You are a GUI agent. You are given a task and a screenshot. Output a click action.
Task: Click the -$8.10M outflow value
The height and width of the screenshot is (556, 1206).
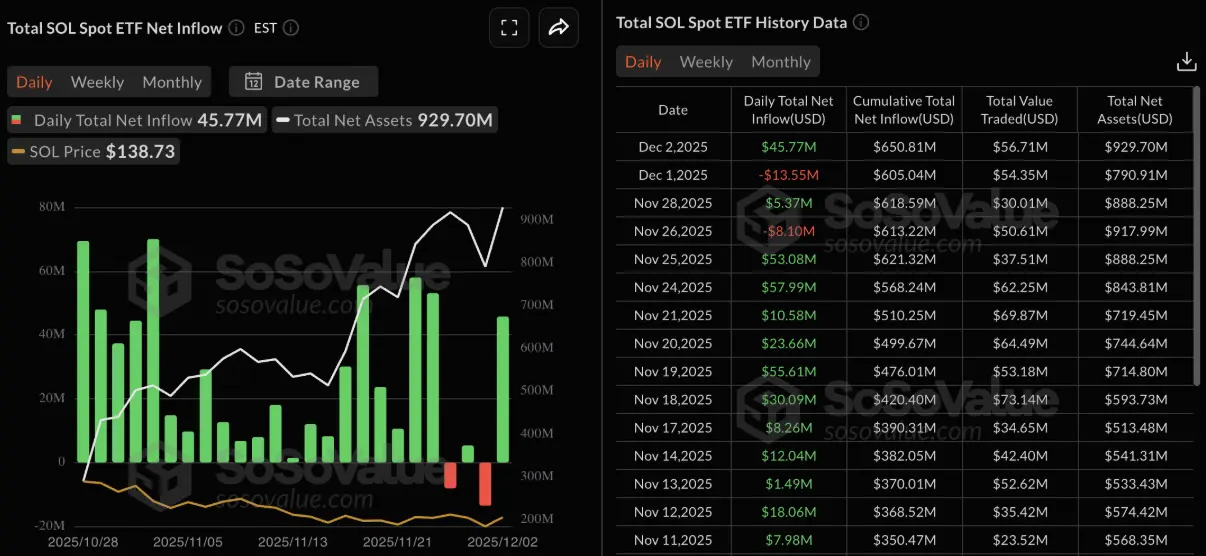pos(789,231)
